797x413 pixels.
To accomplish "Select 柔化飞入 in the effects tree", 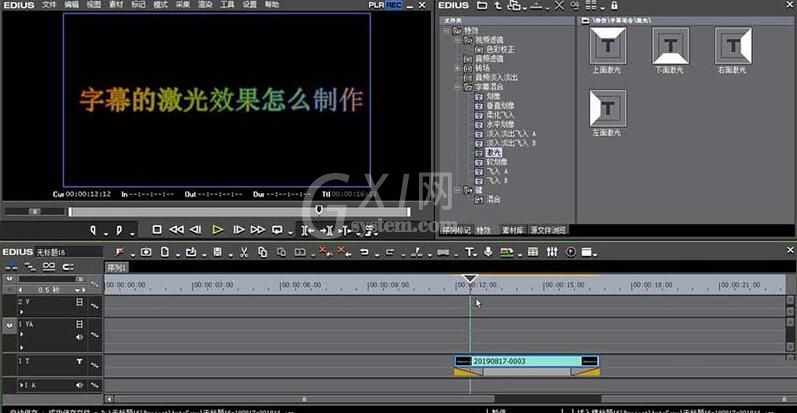I will pos(500,115).
